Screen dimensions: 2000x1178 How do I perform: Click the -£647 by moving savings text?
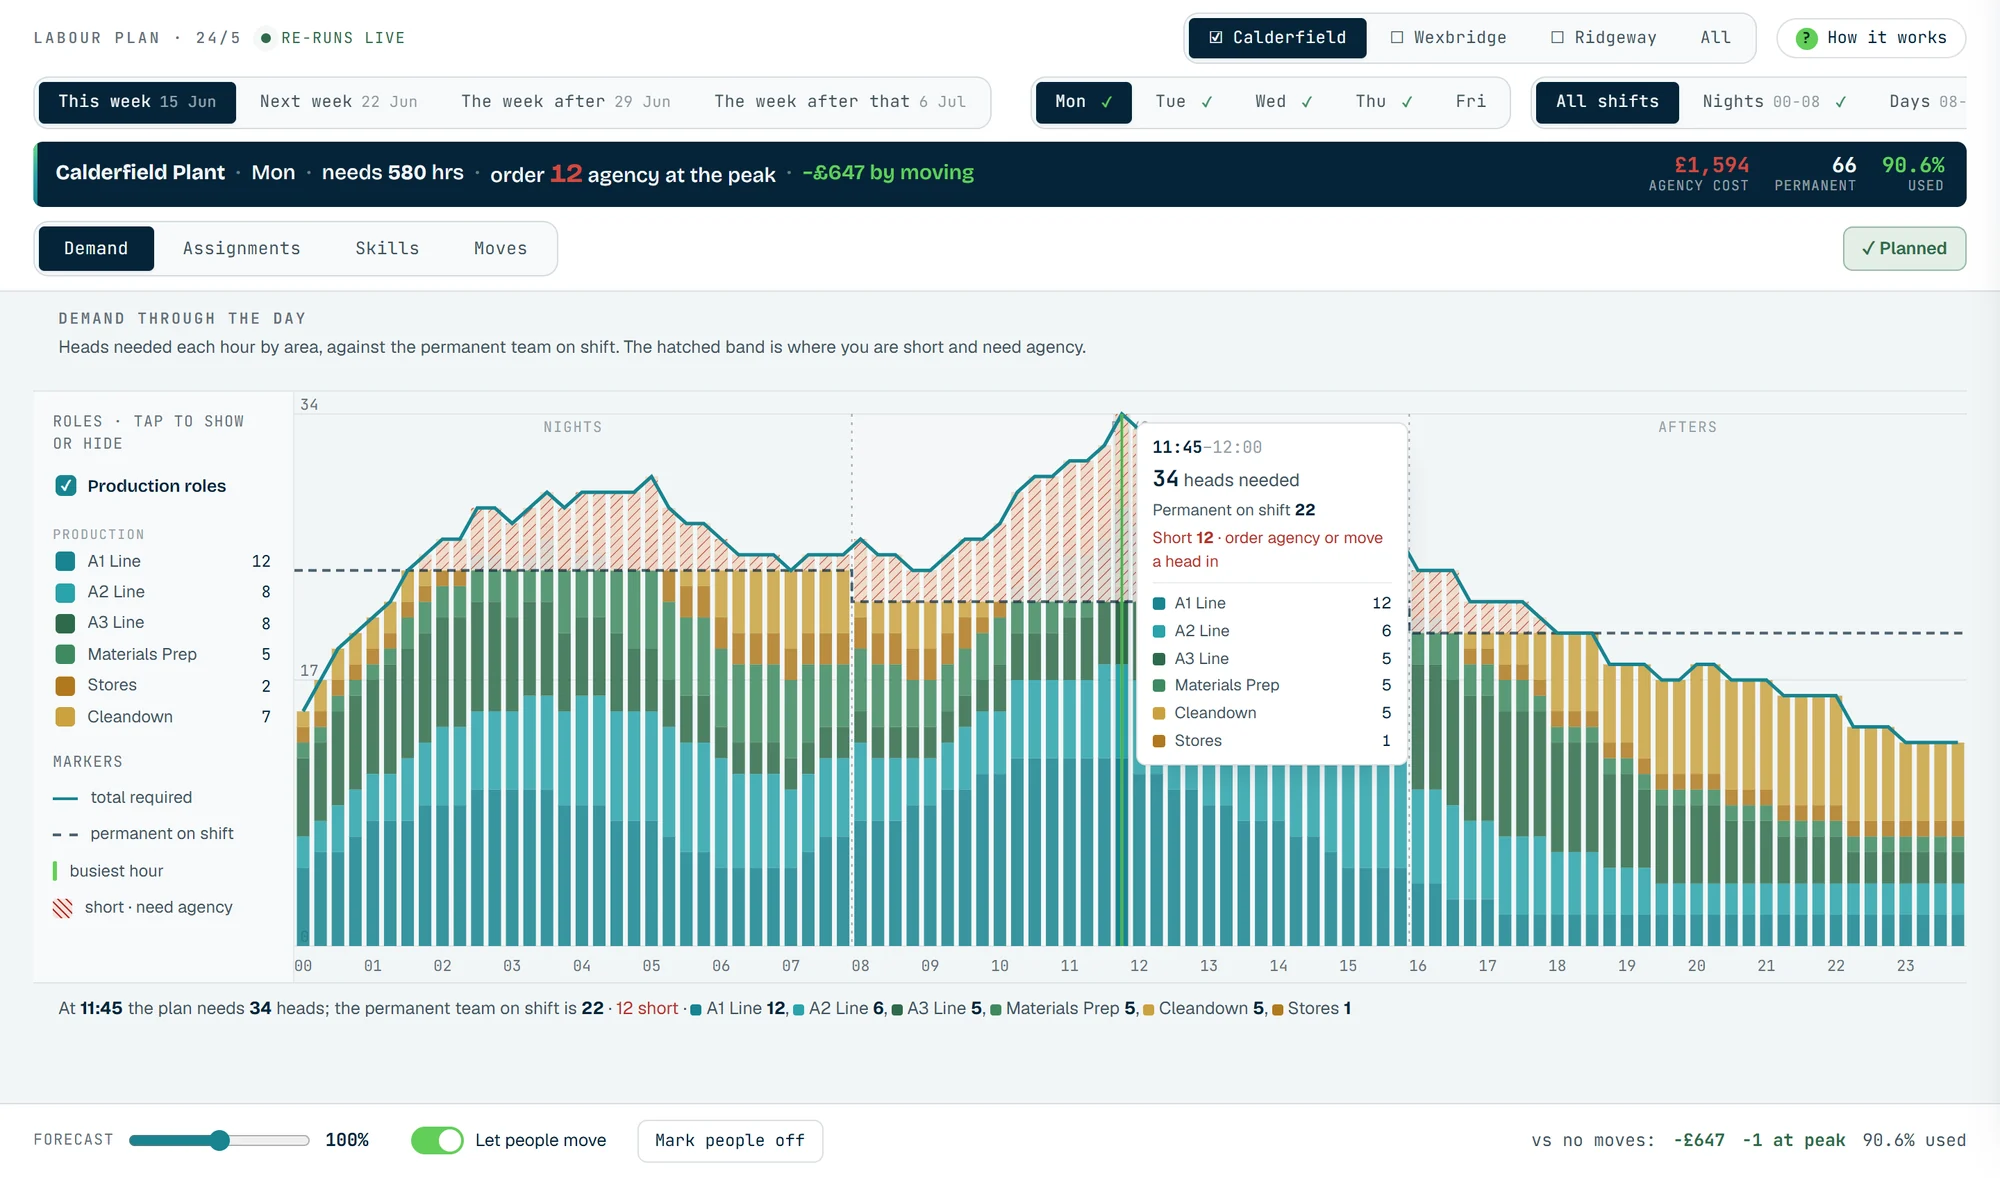(x=888, y=173)
